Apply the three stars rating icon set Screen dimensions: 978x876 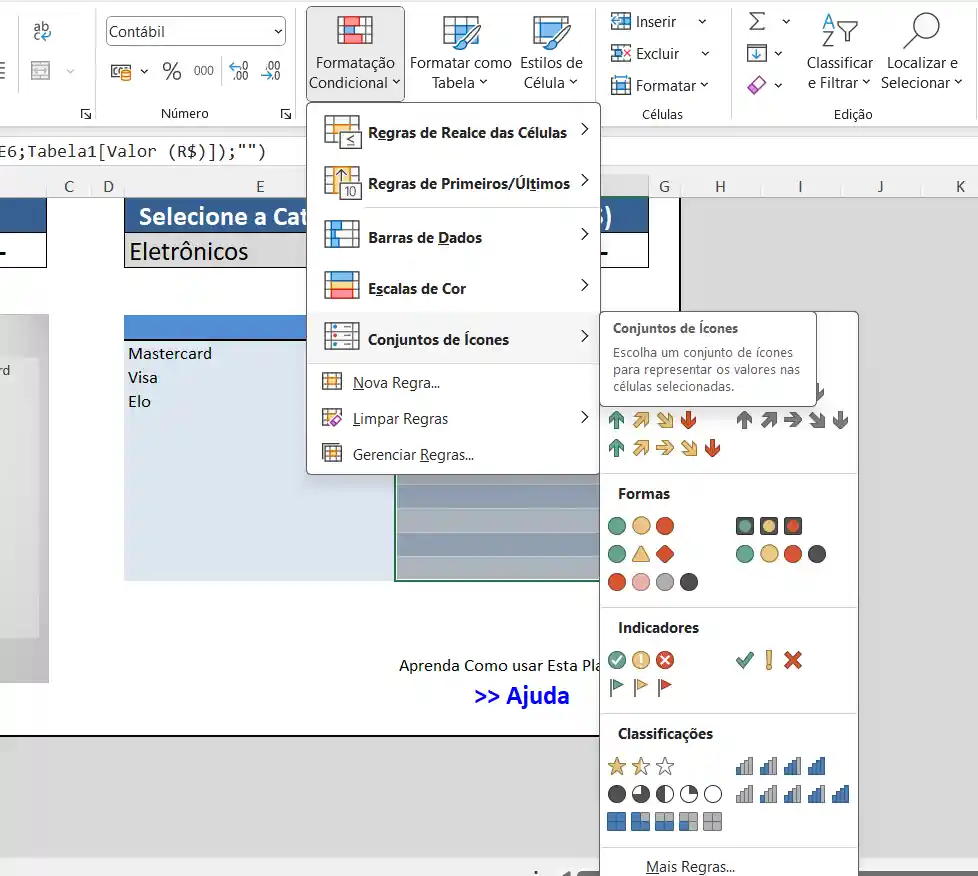tap(640, 767)
